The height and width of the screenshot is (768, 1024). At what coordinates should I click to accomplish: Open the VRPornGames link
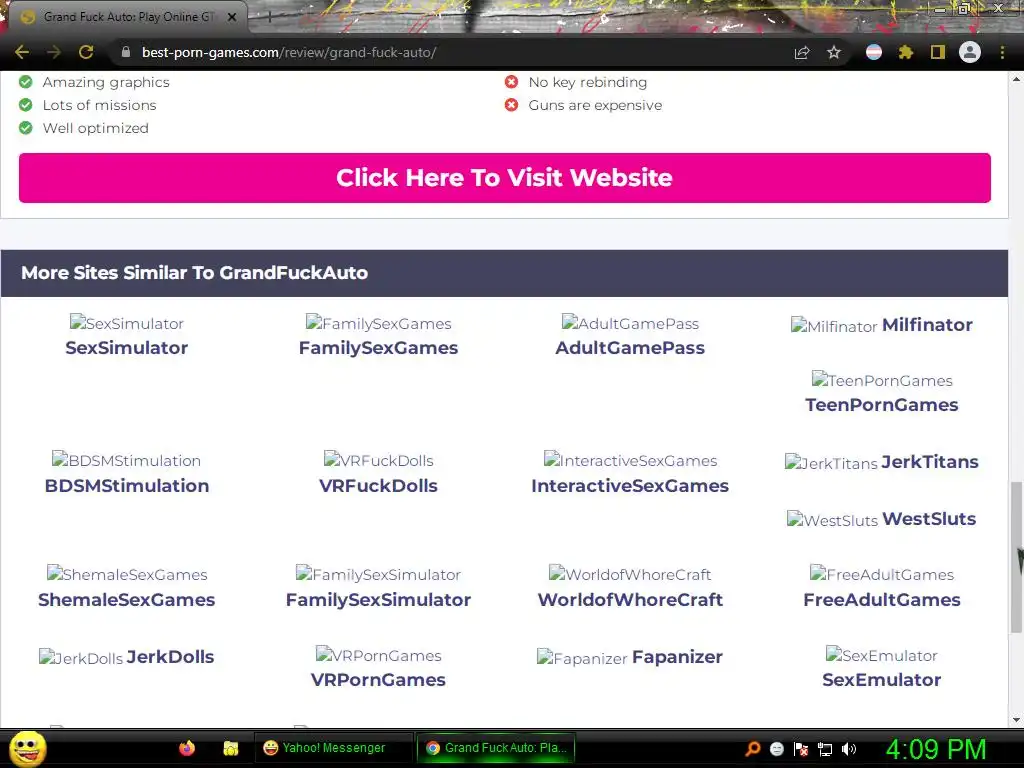point(378,680)
